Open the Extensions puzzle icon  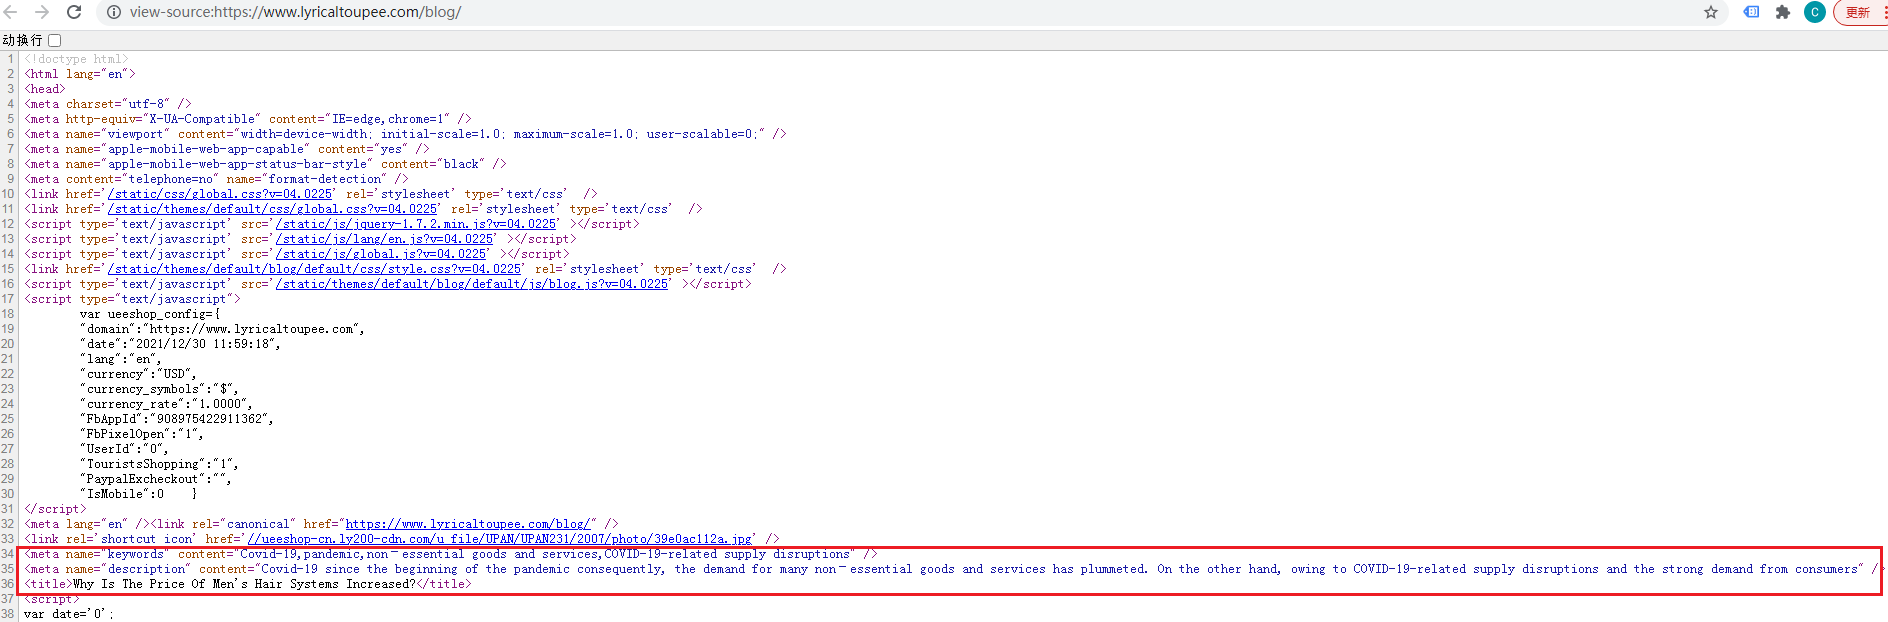[x=1782, y=12]
